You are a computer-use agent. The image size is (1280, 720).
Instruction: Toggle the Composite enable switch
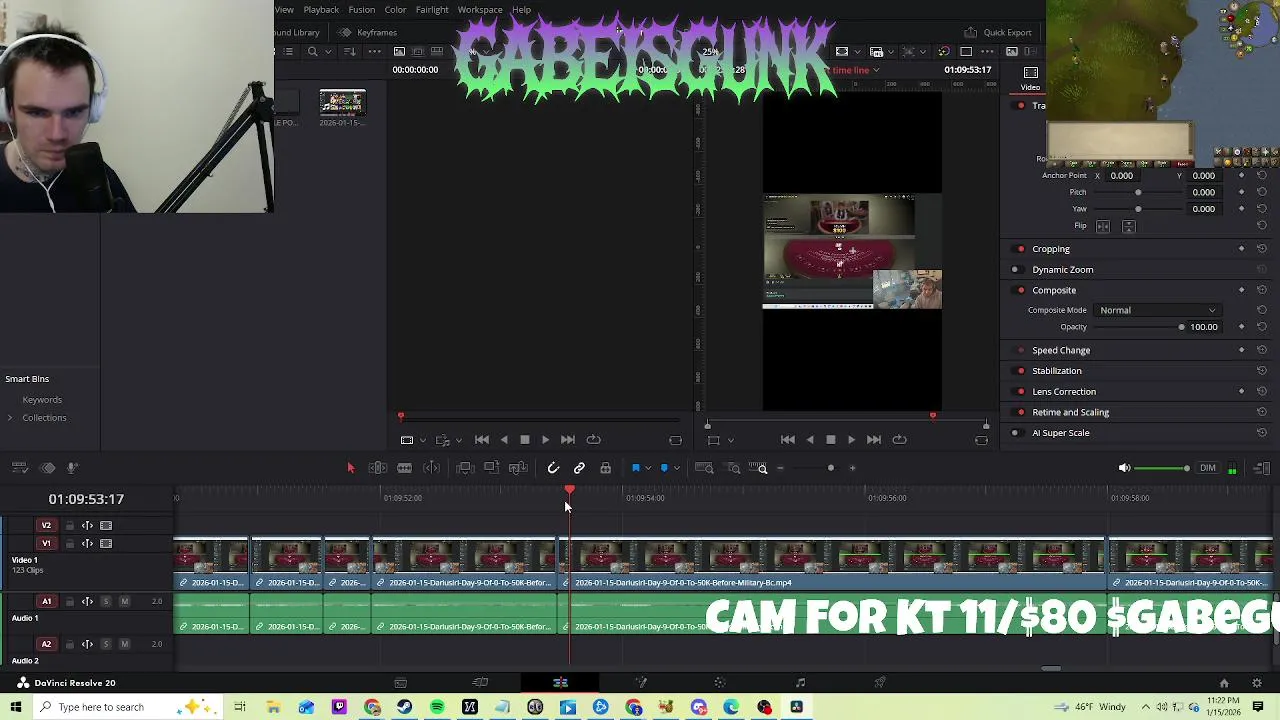1020,290
